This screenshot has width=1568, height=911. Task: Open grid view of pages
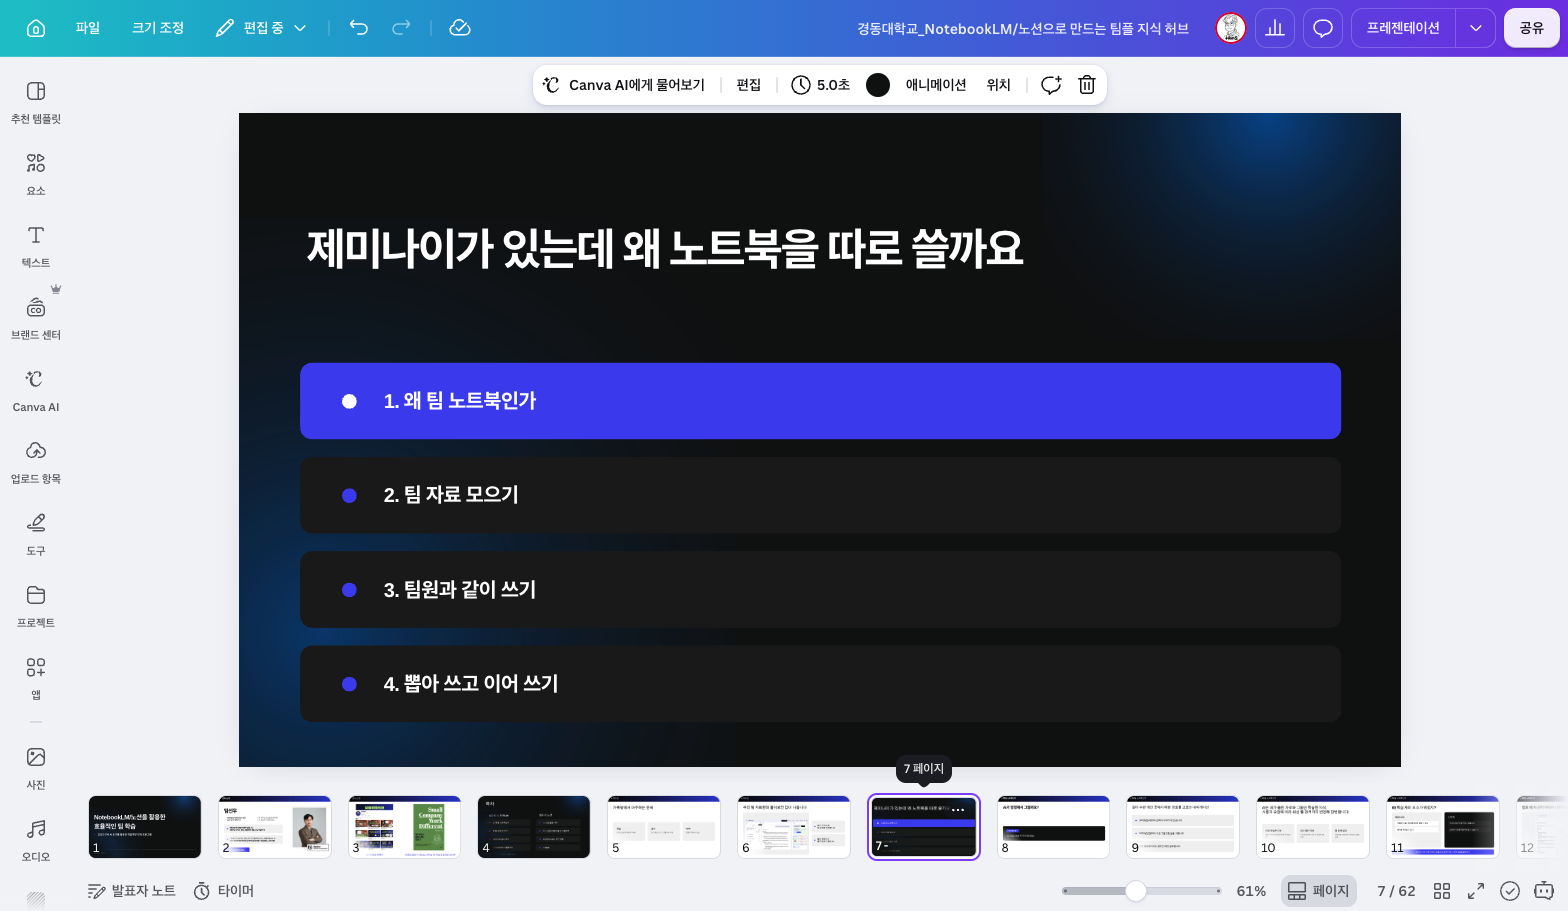1442,891
